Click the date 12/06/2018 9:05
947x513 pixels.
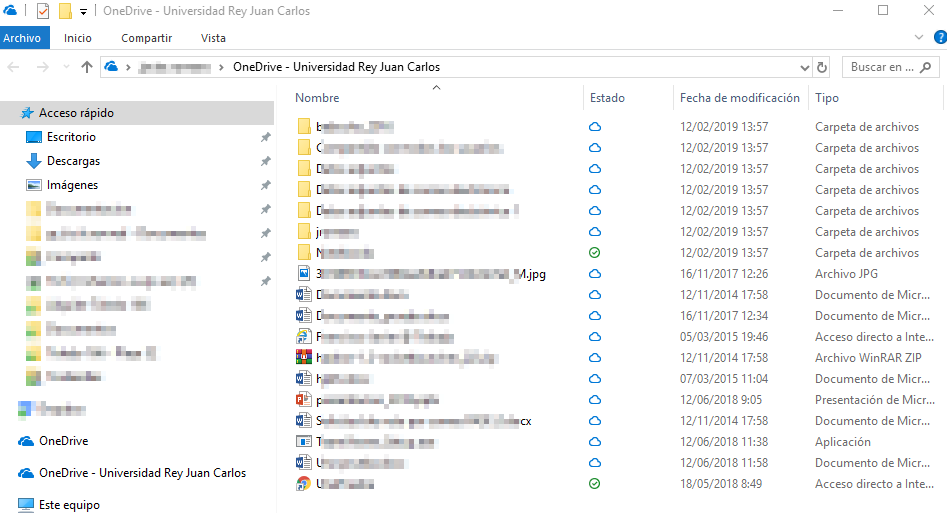(721, 400)
